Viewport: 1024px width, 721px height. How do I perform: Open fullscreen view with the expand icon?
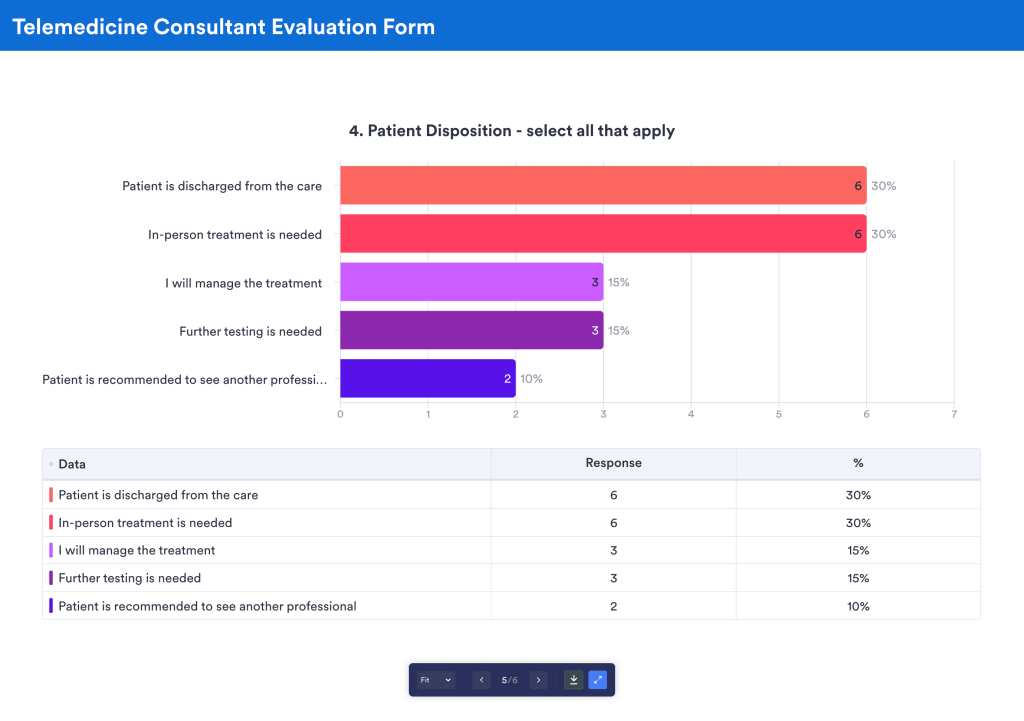(598, 679)
